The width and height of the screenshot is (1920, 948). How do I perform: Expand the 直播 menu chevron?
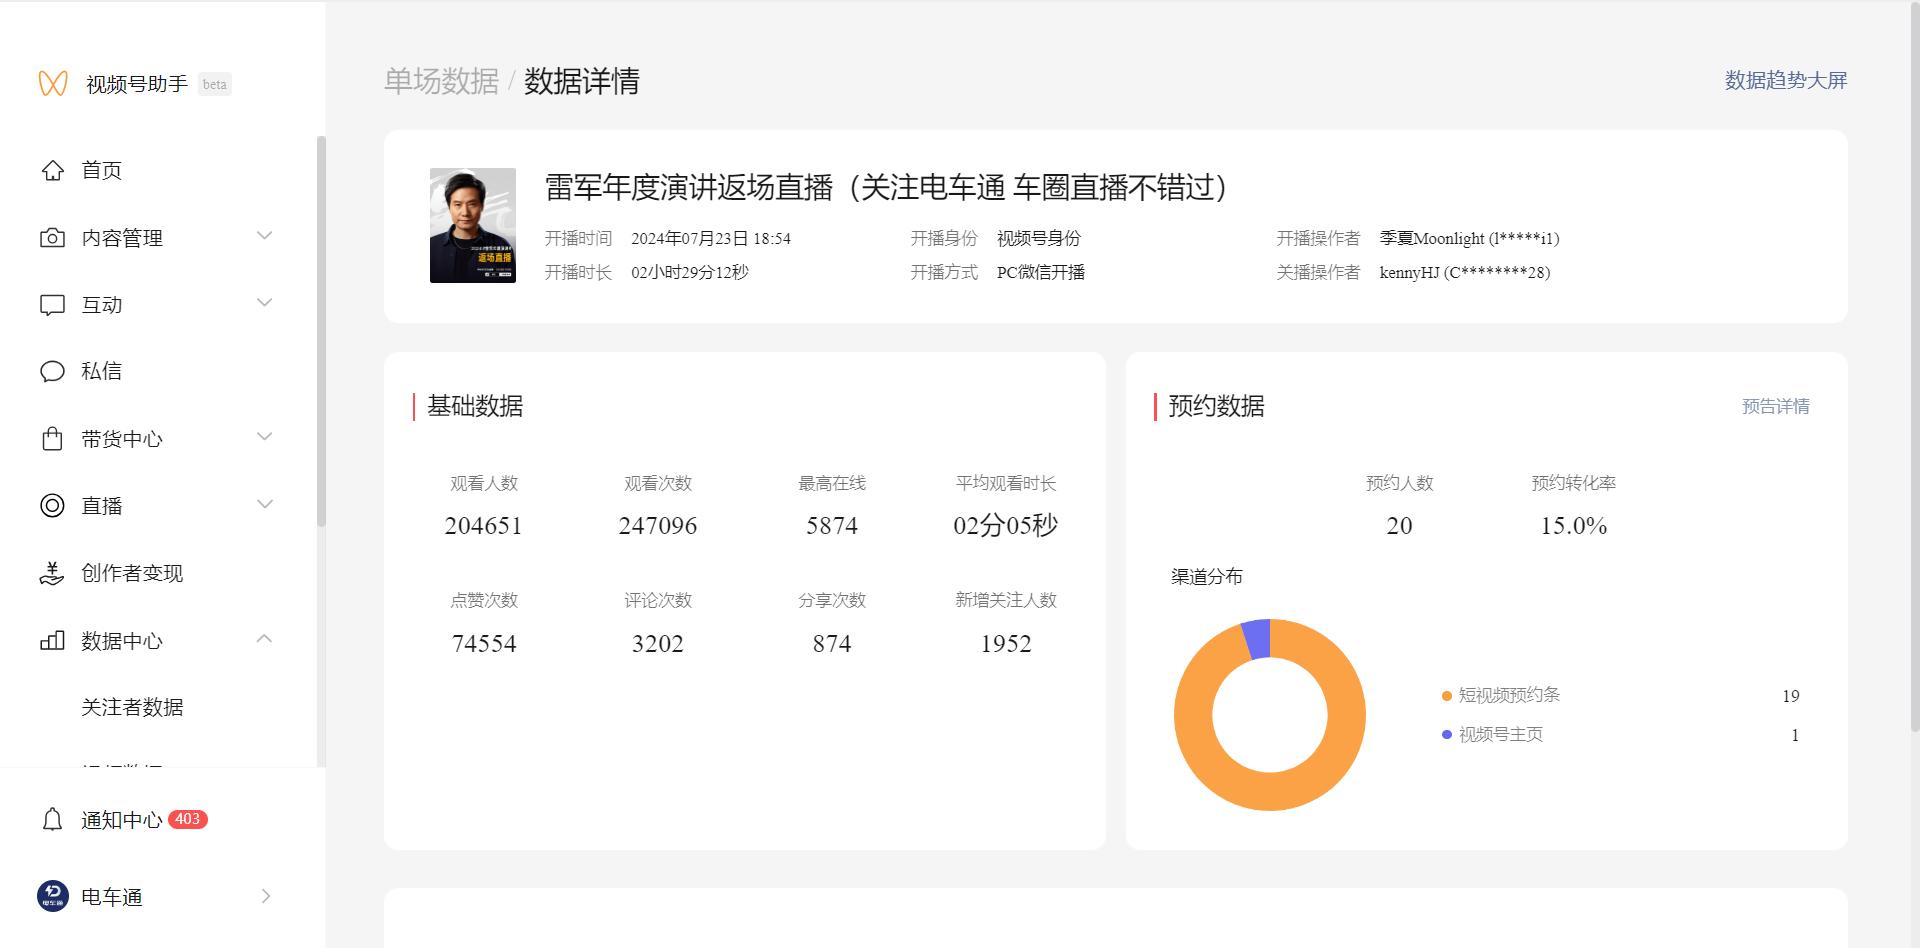point(265,504)
